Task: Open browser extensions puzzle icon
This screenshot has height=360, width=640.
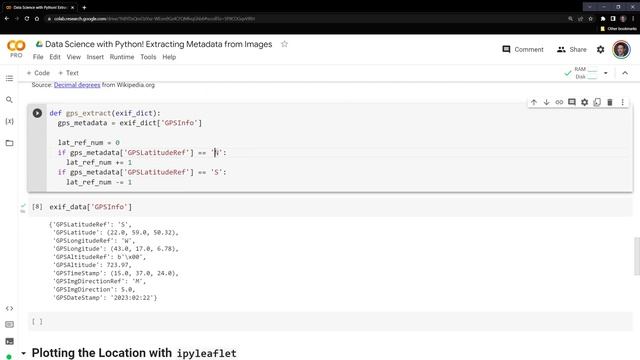Action: point(603,18)
